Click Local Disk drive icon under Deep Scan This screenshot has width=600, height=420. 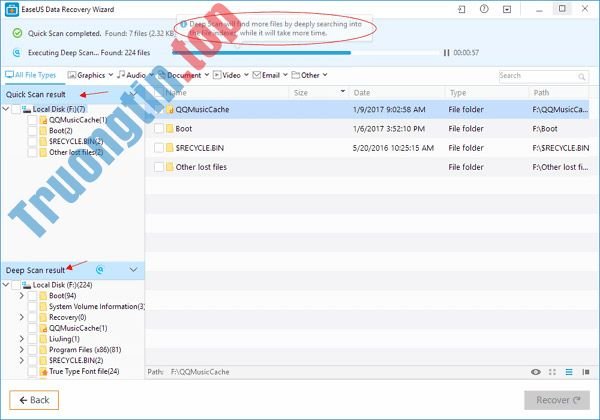coord(26,285)
